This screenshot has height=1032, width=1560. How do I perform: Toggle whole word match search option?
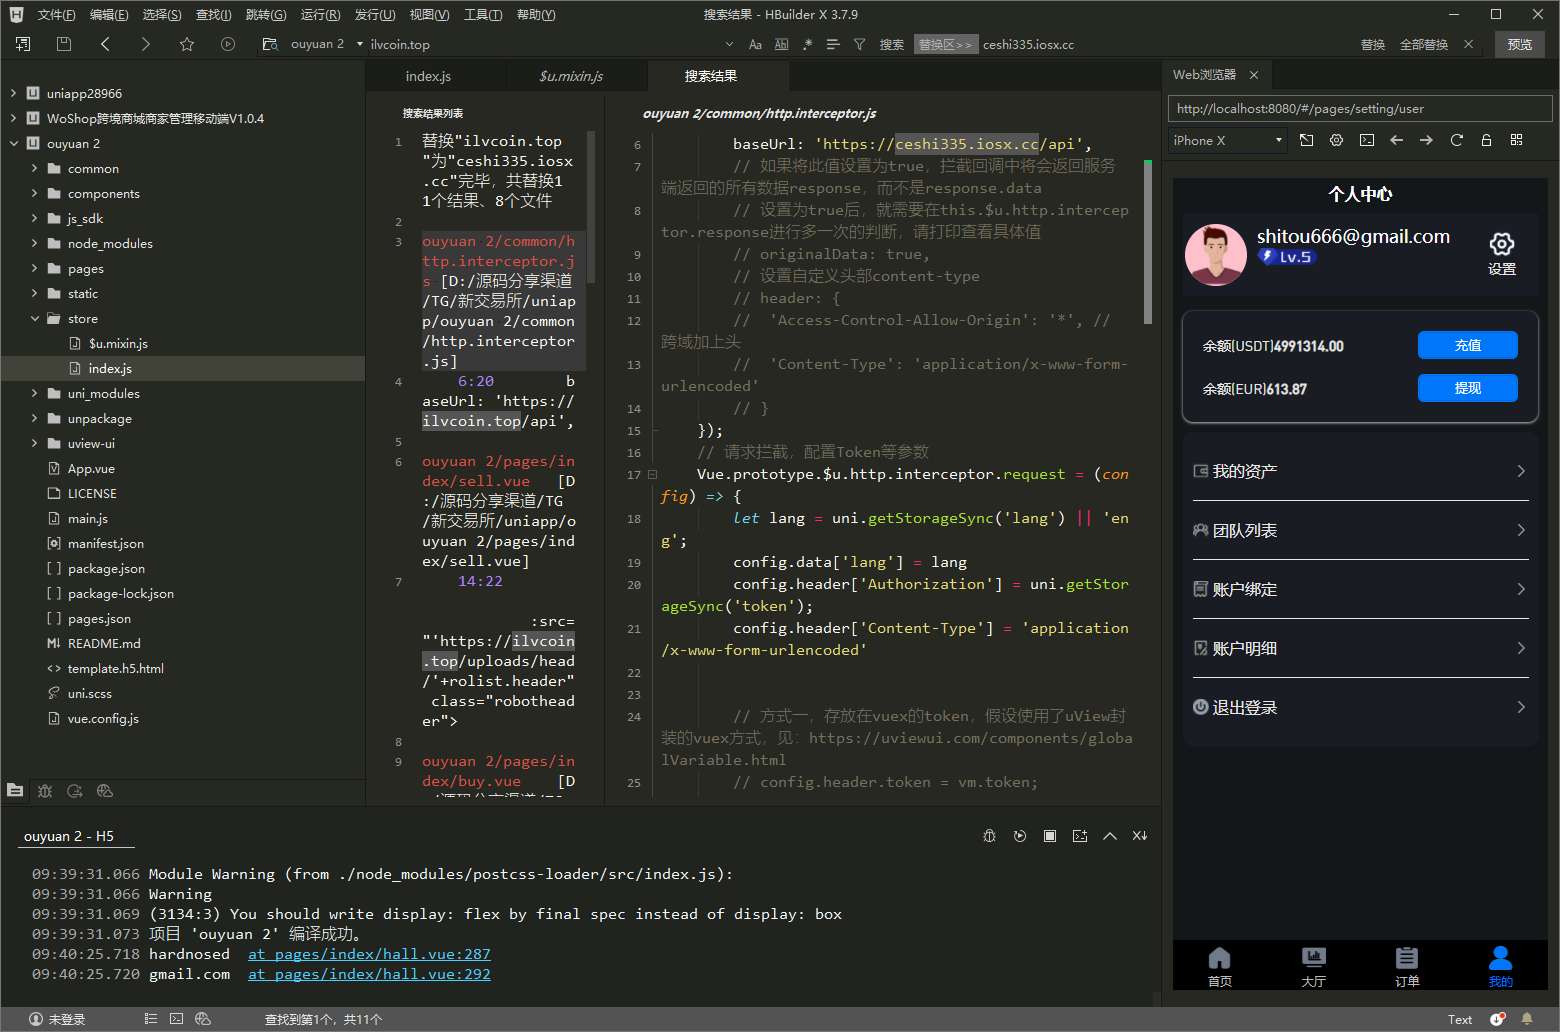point(781,44)
